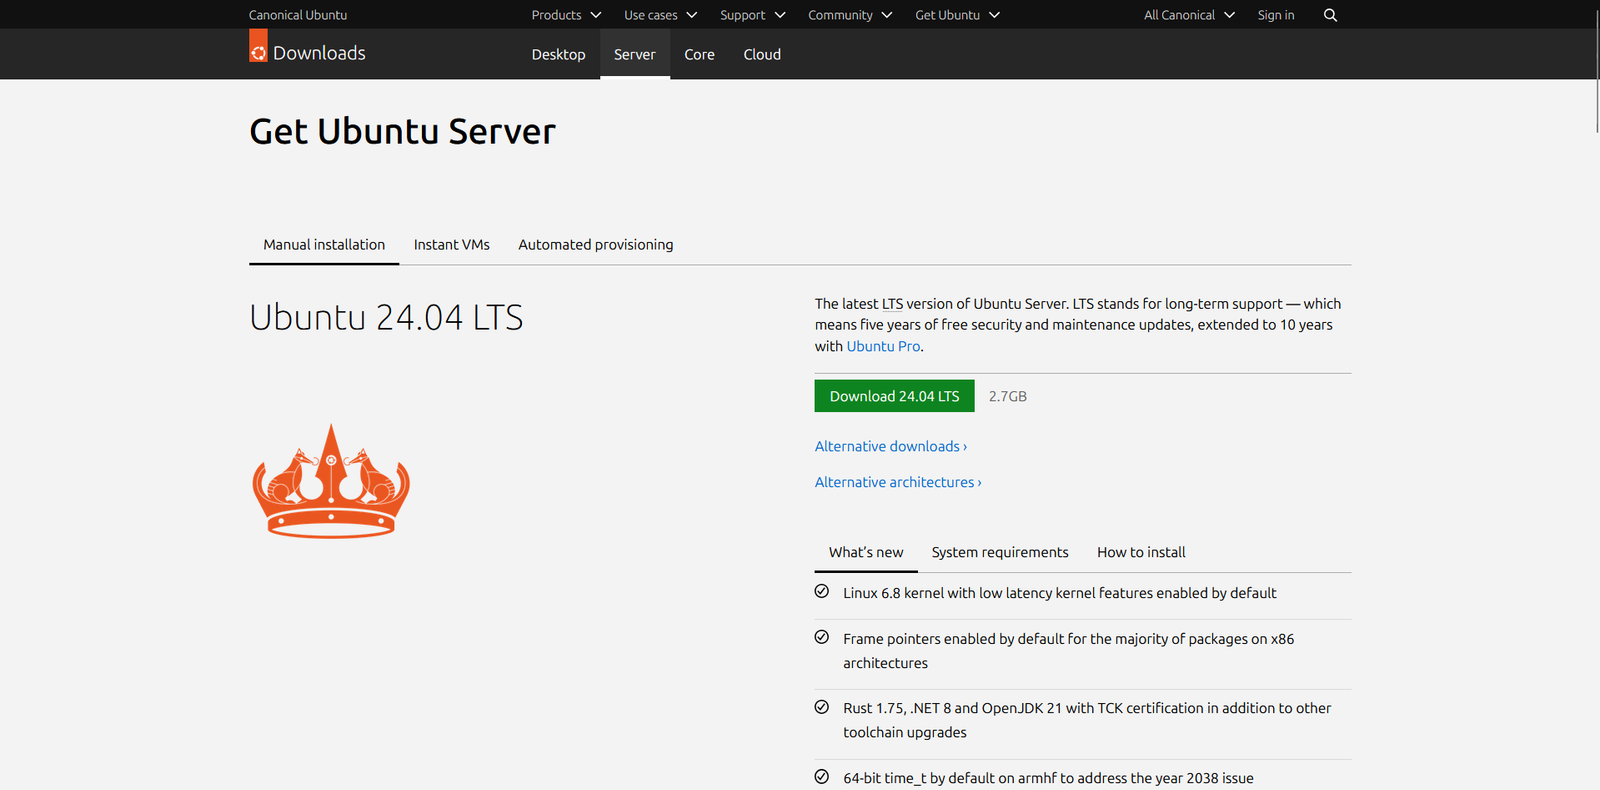Viewport: 1600px width, 790px height.
Task: Go to the Core downloads tab
Action: tap(699, 54)
